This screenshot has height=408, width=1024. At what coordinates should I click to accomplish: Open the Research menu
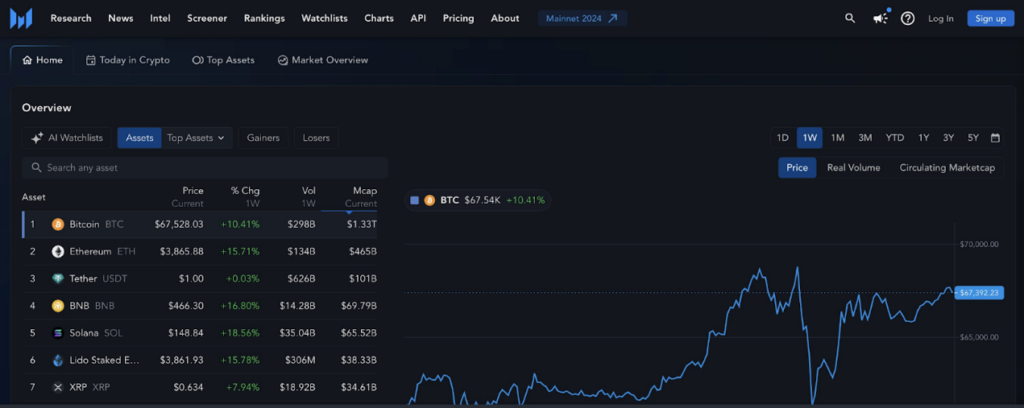pyautogui.click(x=71, y=18)
